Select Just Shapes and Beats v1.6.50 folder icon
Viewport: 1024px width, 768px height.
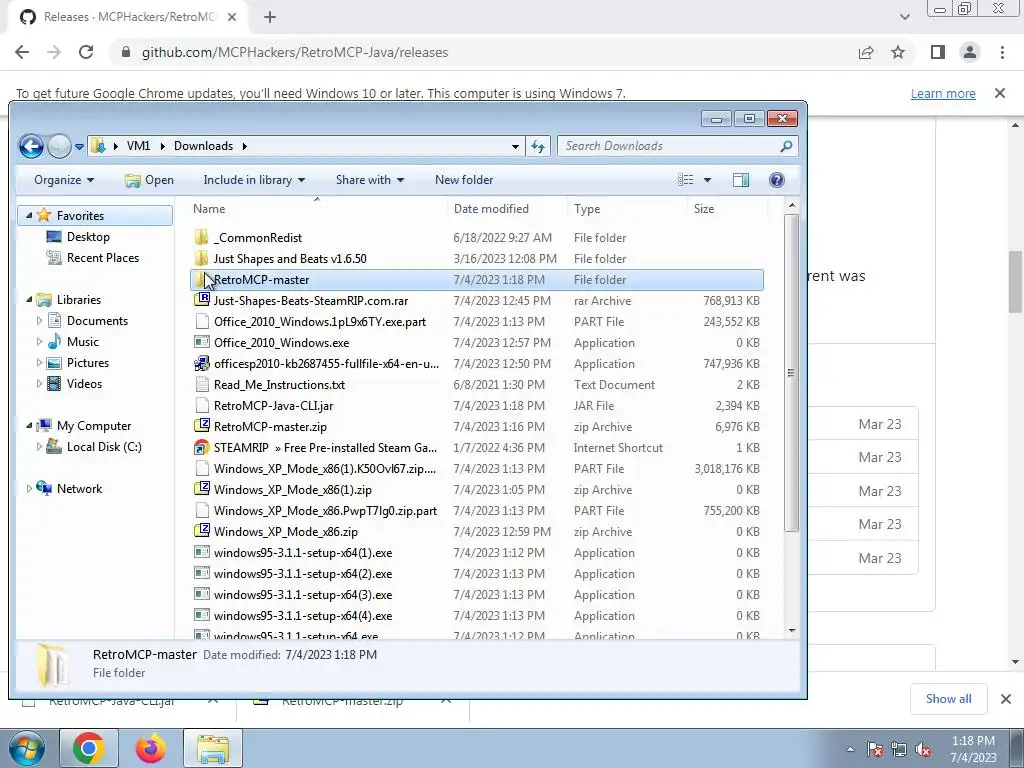(202, 258)
